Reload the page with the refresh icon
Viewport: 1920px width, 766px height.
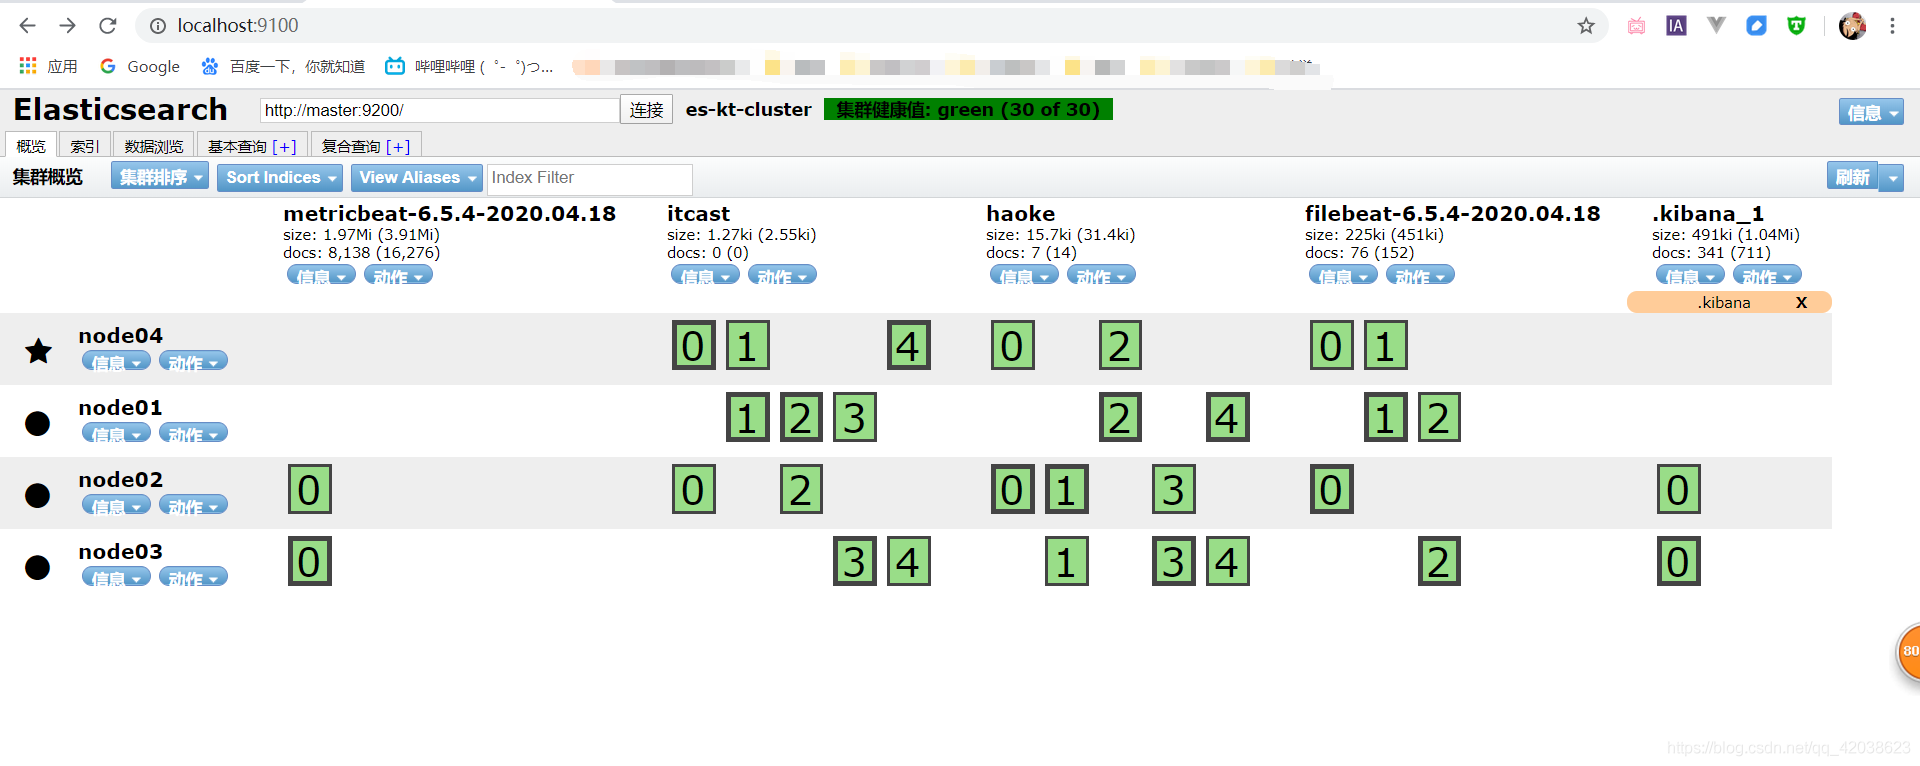(x=108, y=25)
